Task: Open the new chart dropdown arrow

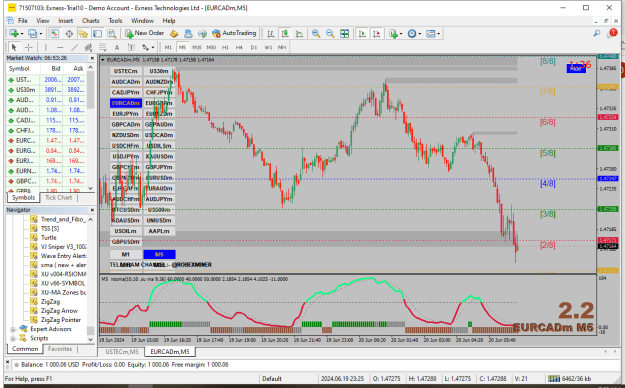Action: 22,33
